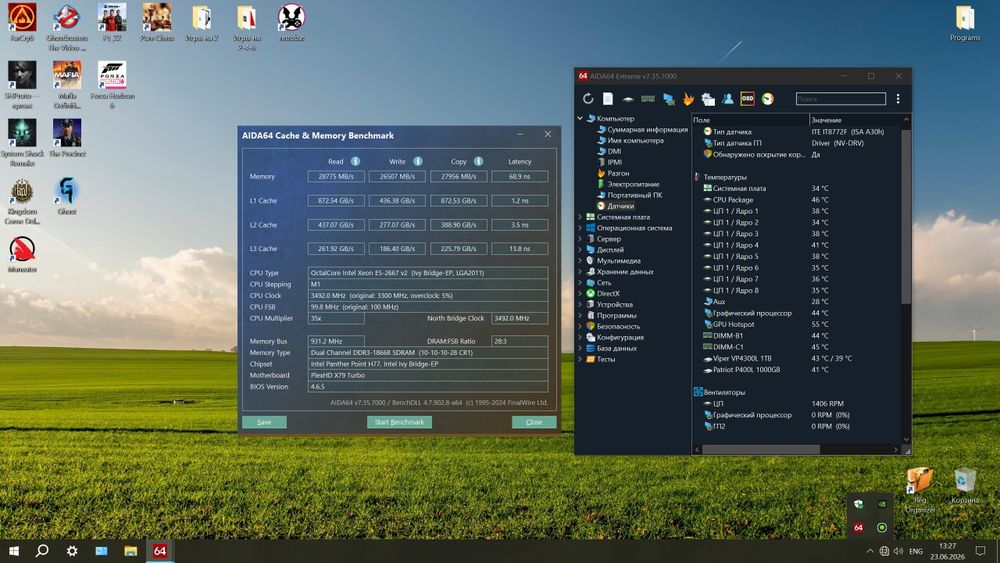Viewport: 1000px width, 563px height.
Task: Select Датчики in the tree
Action: tap(621, 206)
